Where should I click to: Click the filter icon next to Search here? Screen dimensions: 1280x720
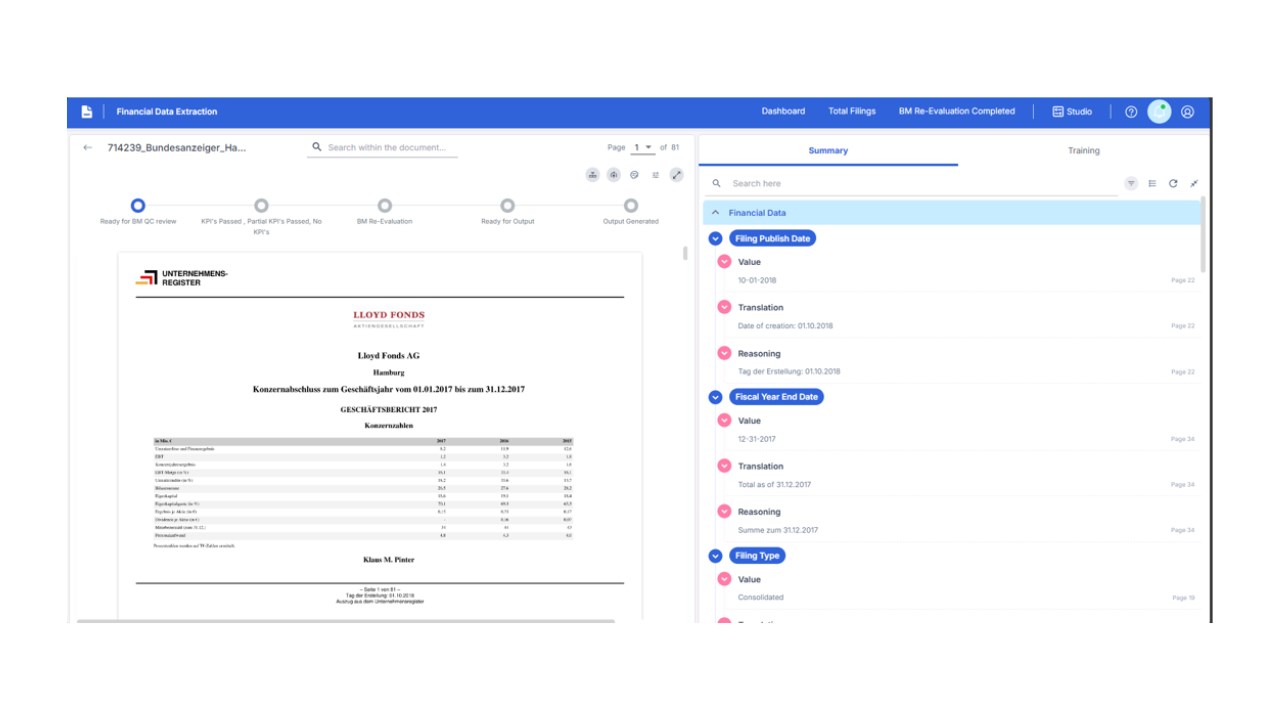(x=1131, y=184)
